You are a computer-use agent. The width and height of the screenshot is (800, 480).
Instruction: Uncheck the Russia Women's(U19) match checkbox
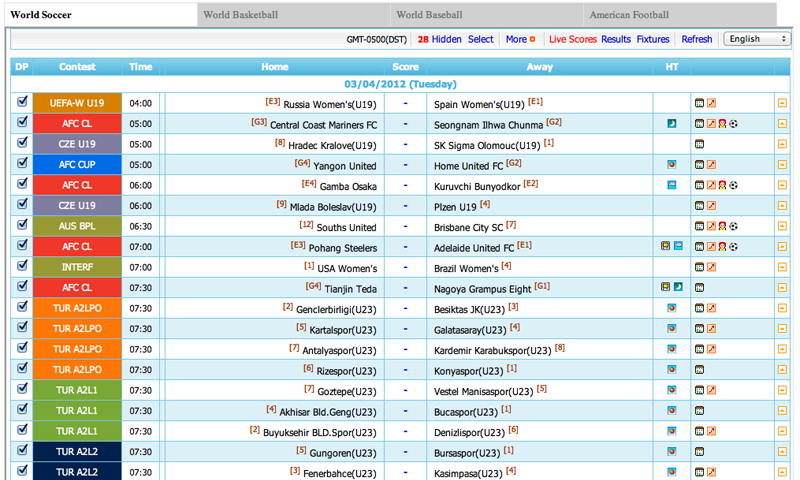[x=22, y=102]
